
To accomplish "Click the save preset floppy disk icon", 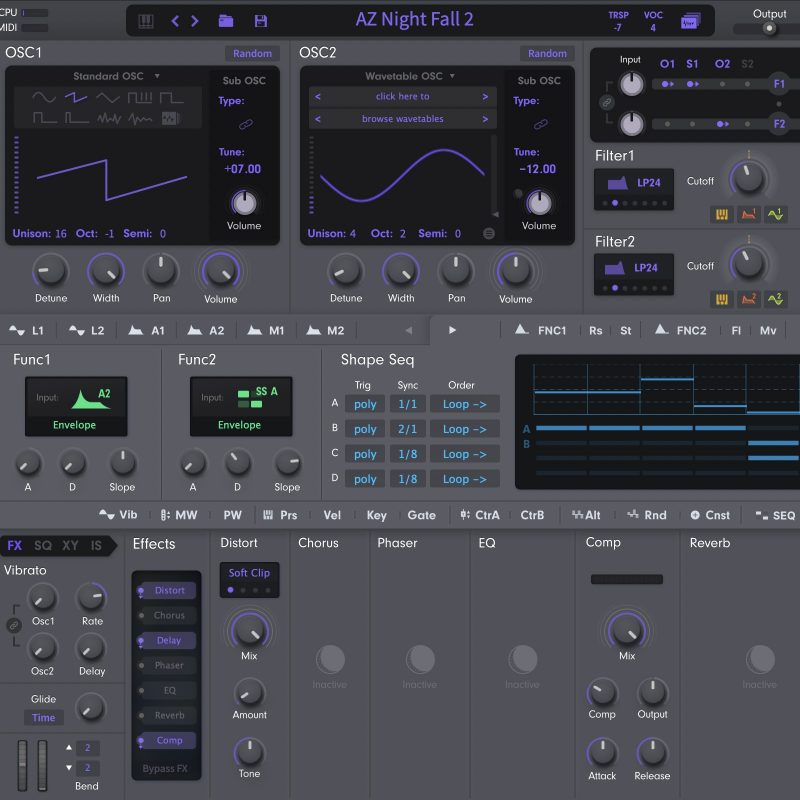I will point(261,21).
